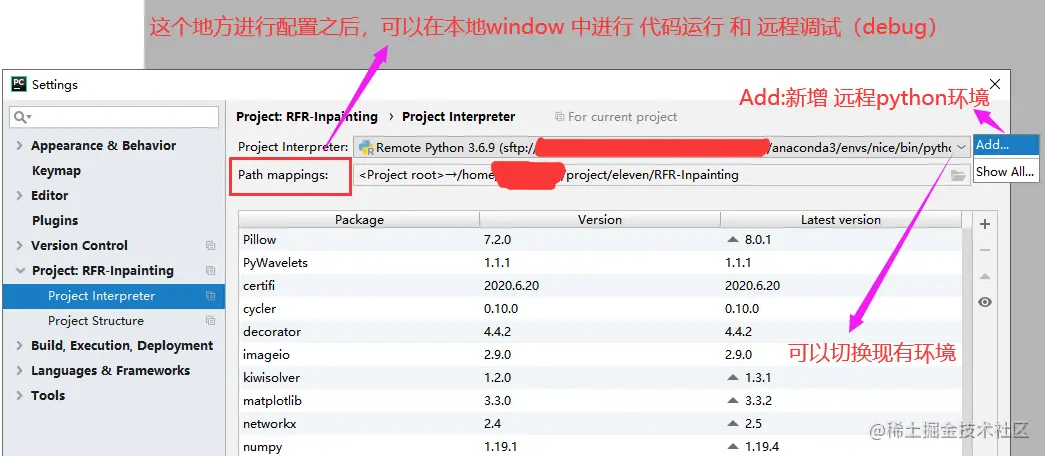1045x456 pixels.
Task: Click the copy icon beside Project Interpreter
Action: pos(211,295)
